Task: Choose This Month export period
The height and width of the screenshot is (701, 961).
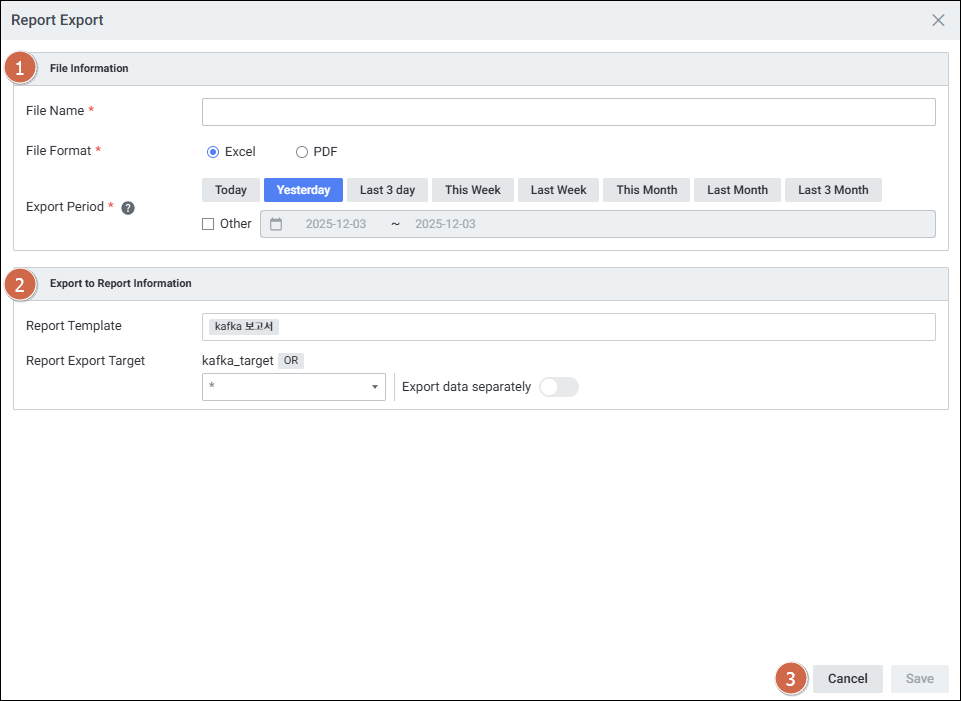Action: (646, 190)
